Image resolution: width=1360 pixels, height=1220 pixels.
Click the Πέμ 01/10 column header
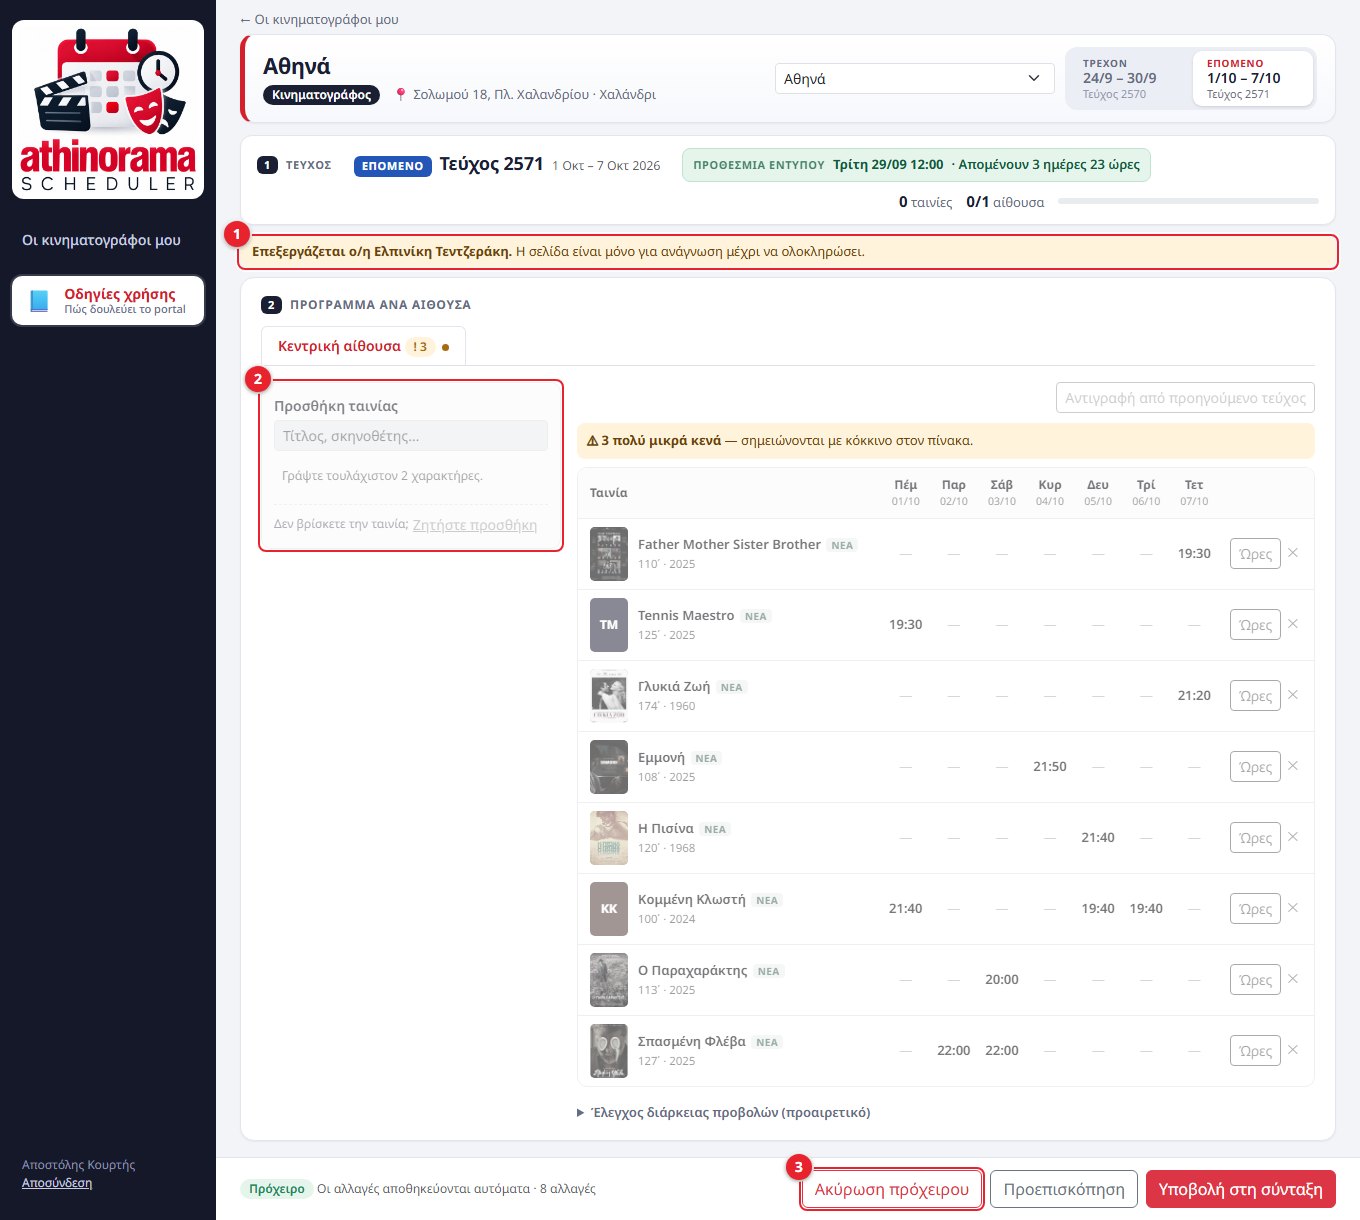[906, 492]
